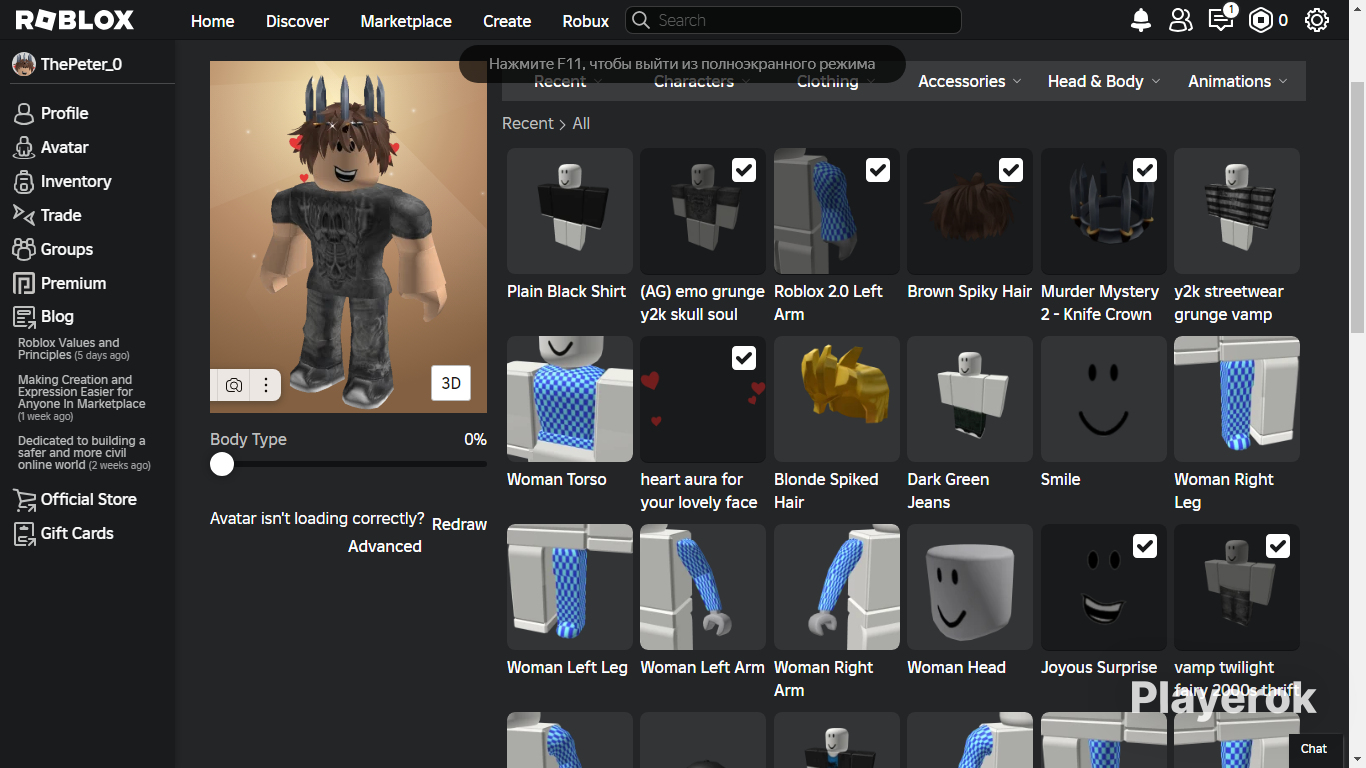Expand the Accessories dropdown
The width and height of the screenshot is (1366, 768).
click(x=970, y=81)
